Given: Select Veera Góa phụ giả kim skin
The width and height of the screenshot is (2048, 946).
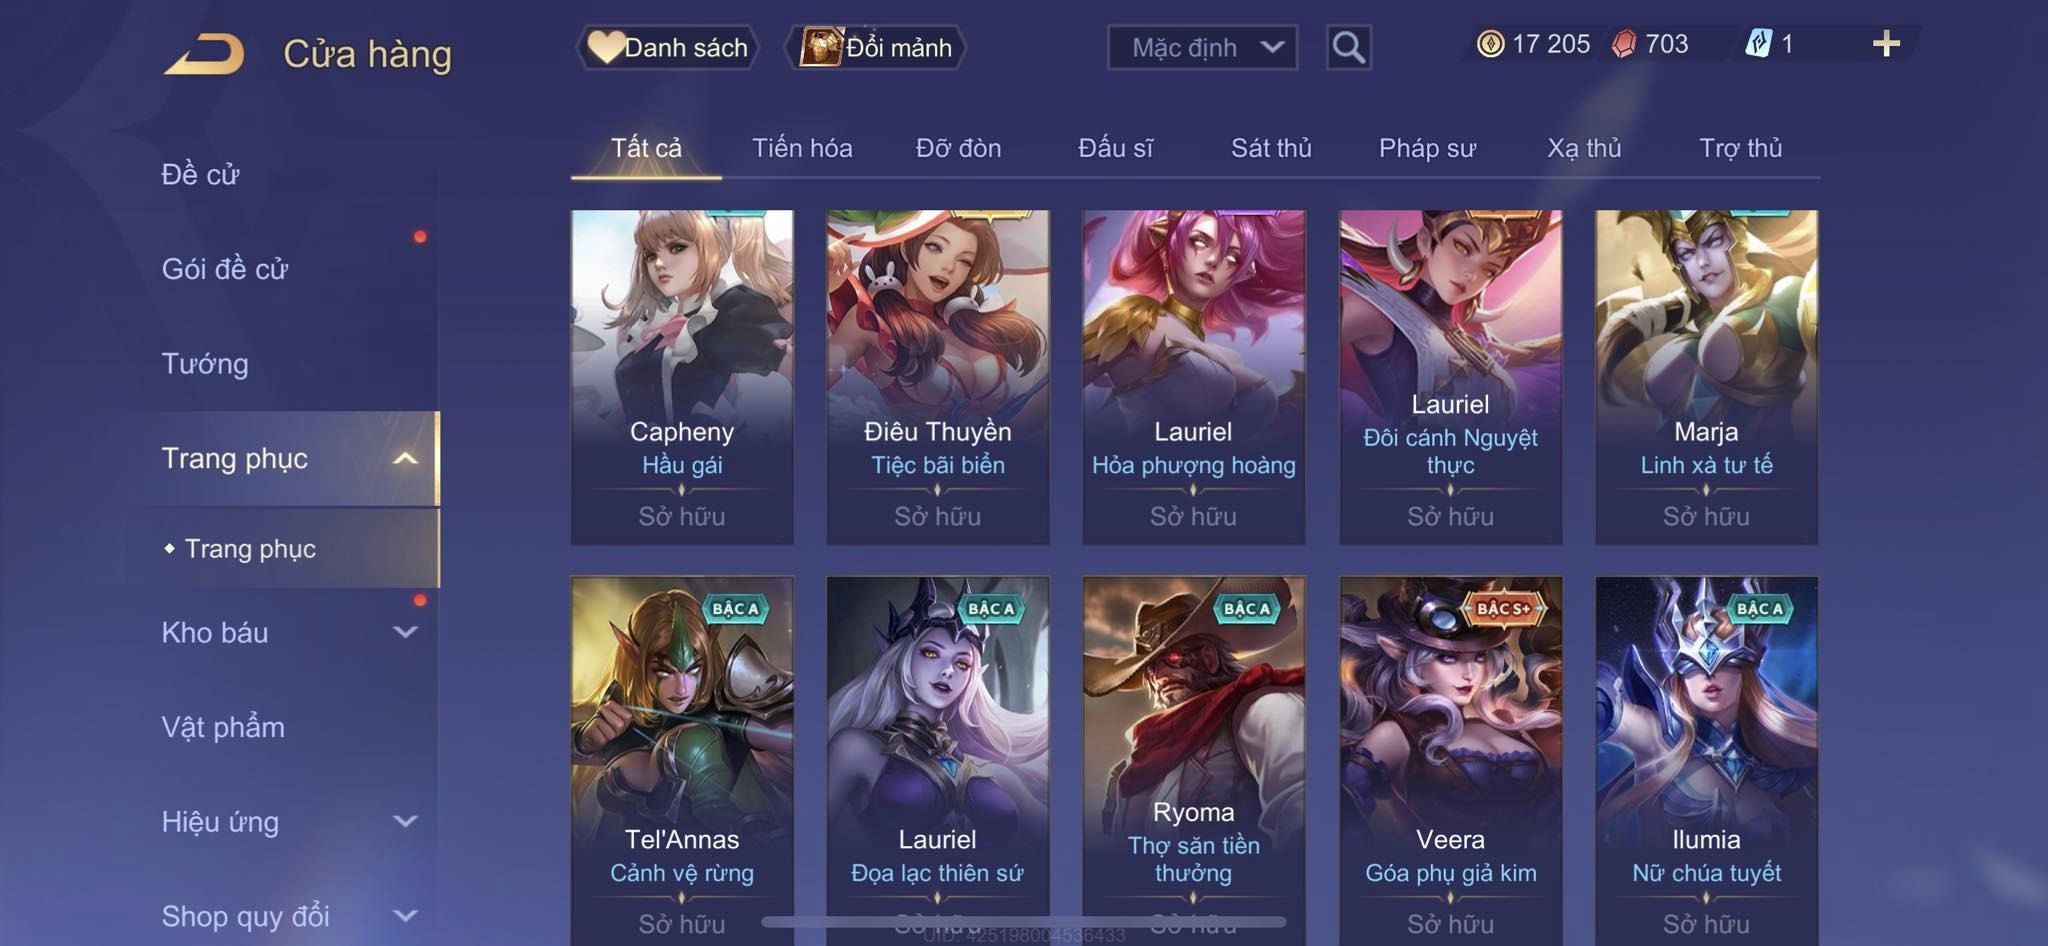Looking at the screenshot, I should 1450,760.
